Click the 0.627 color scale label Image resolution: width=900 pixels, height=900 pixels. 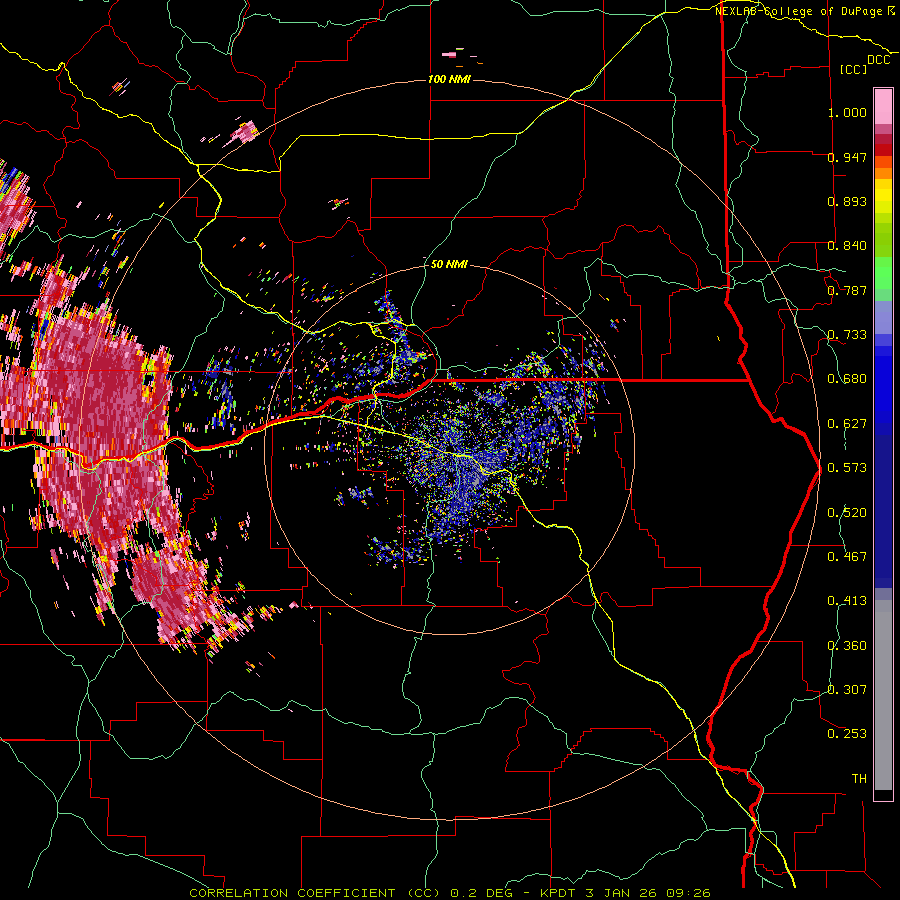847,424
